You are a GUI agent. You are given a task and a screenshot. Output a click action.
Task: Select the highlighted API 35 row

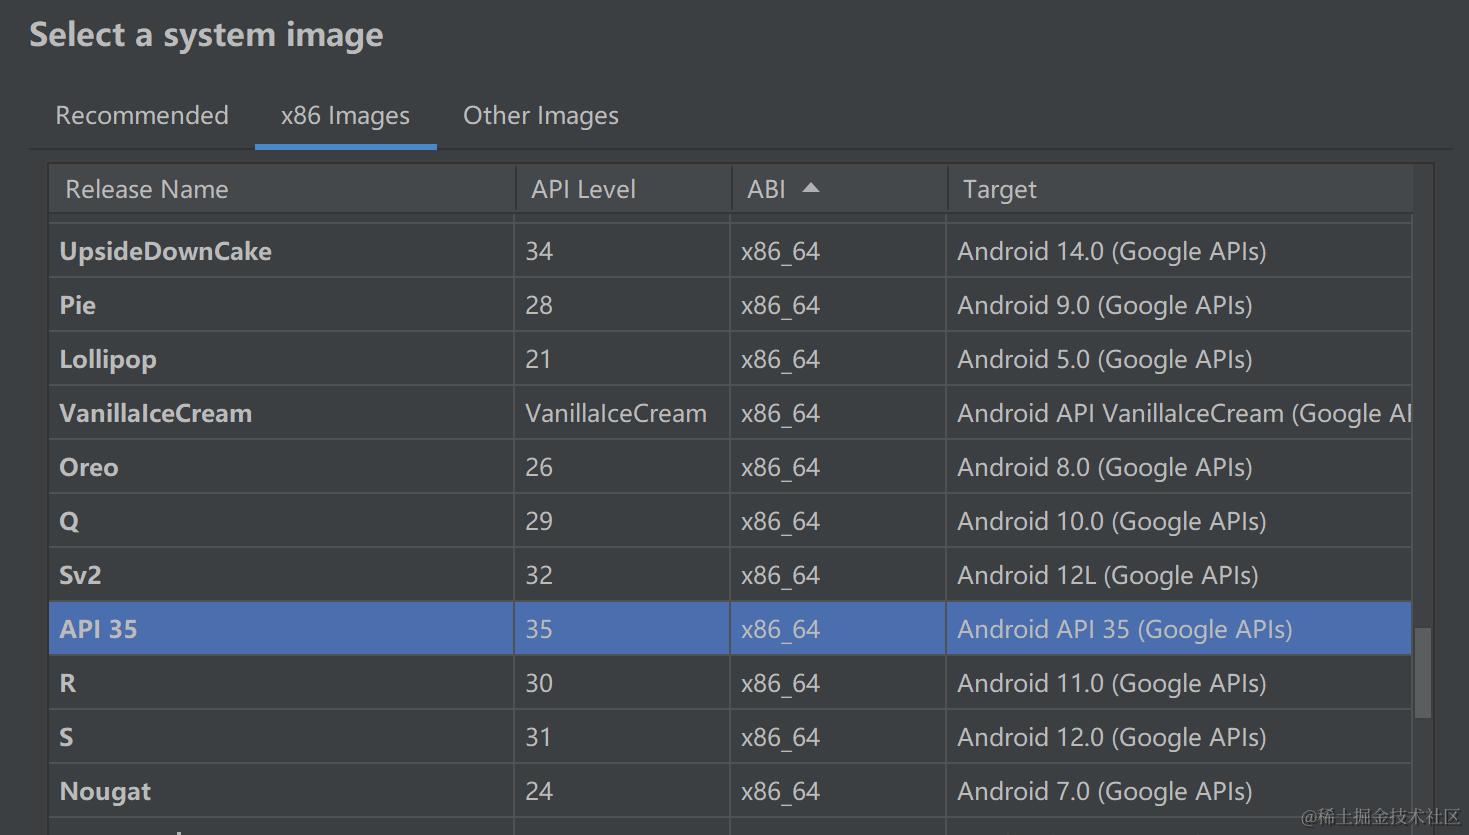tap(730, 629)
